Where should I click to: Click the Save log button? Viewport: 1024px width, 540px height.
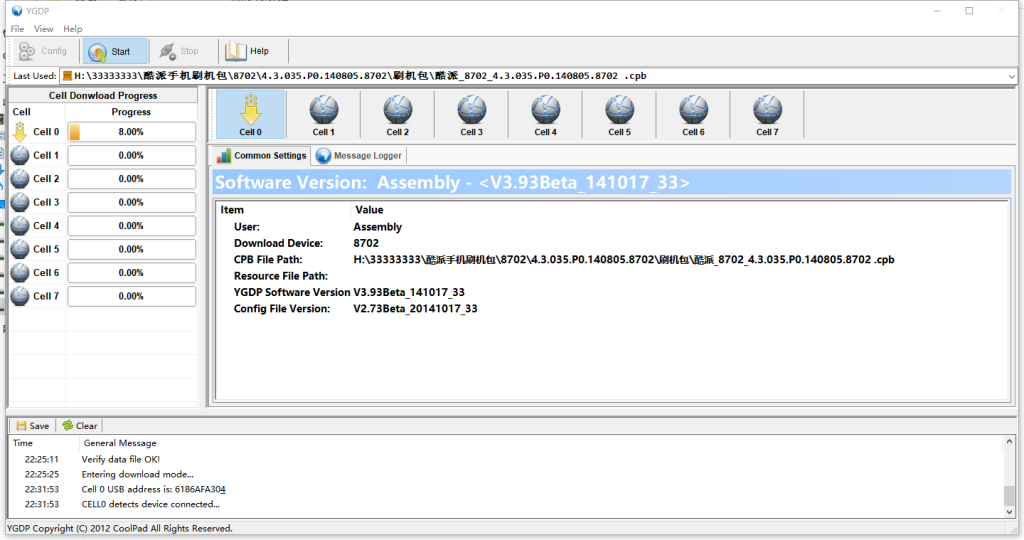(x=32, y=426)
